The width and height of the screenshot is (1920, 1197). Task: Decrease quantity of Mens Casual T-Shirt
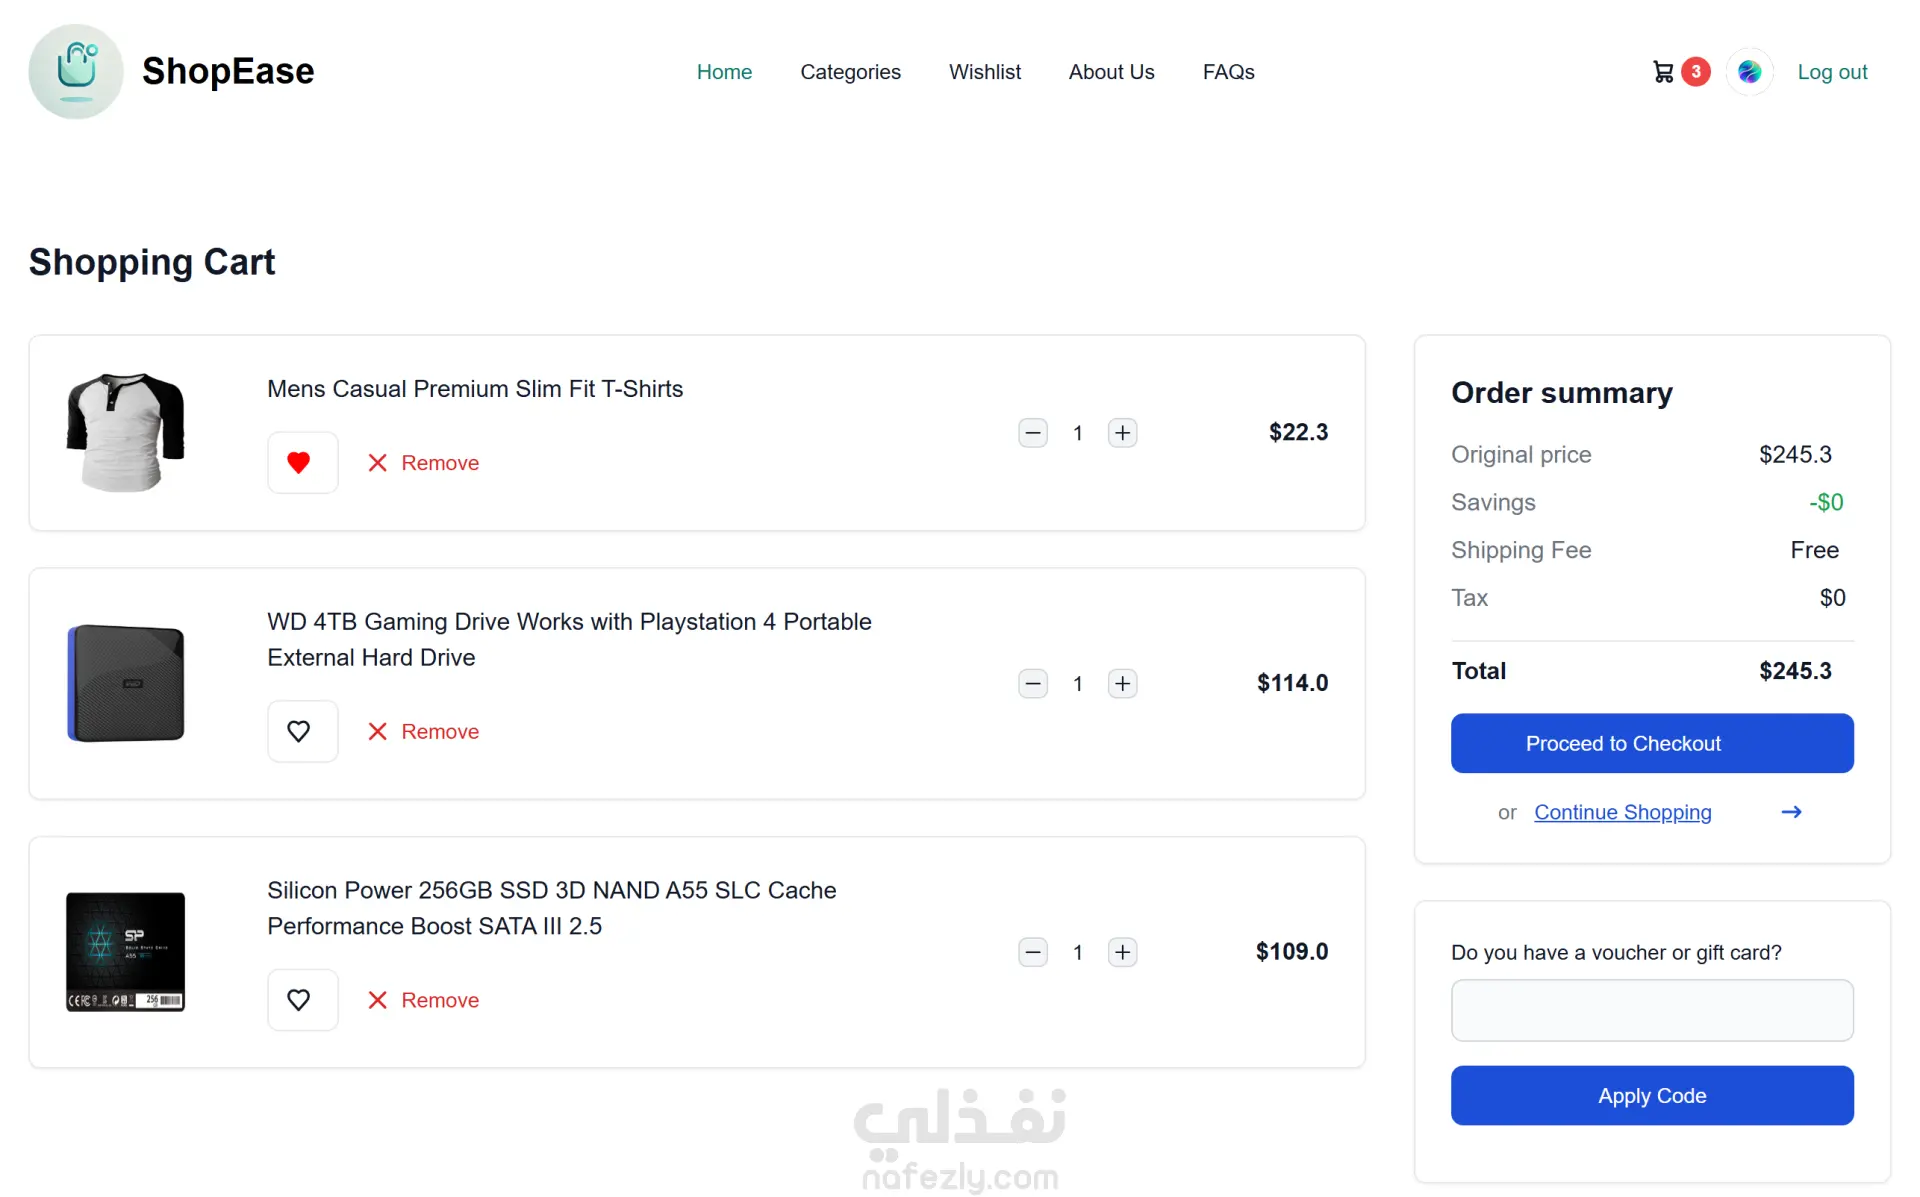(1033, 433)
